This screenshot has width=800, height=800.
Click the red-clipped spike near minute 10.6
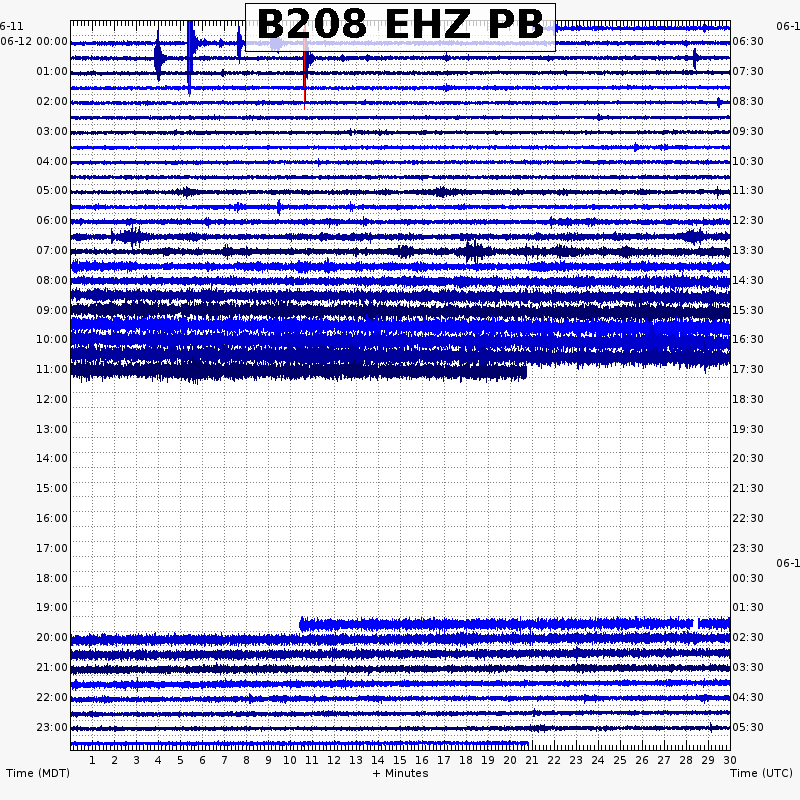click(305, 74)
